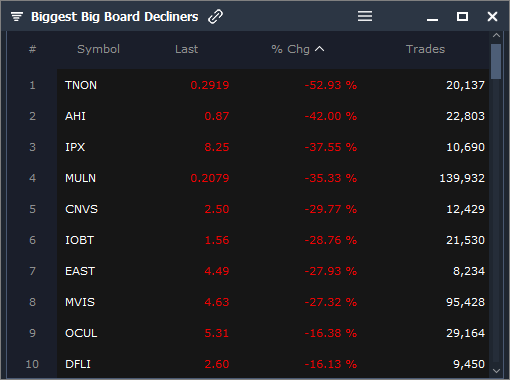510x380 pixels.
Task: Maximize the decliners window
Action: (x=462, y=16)
